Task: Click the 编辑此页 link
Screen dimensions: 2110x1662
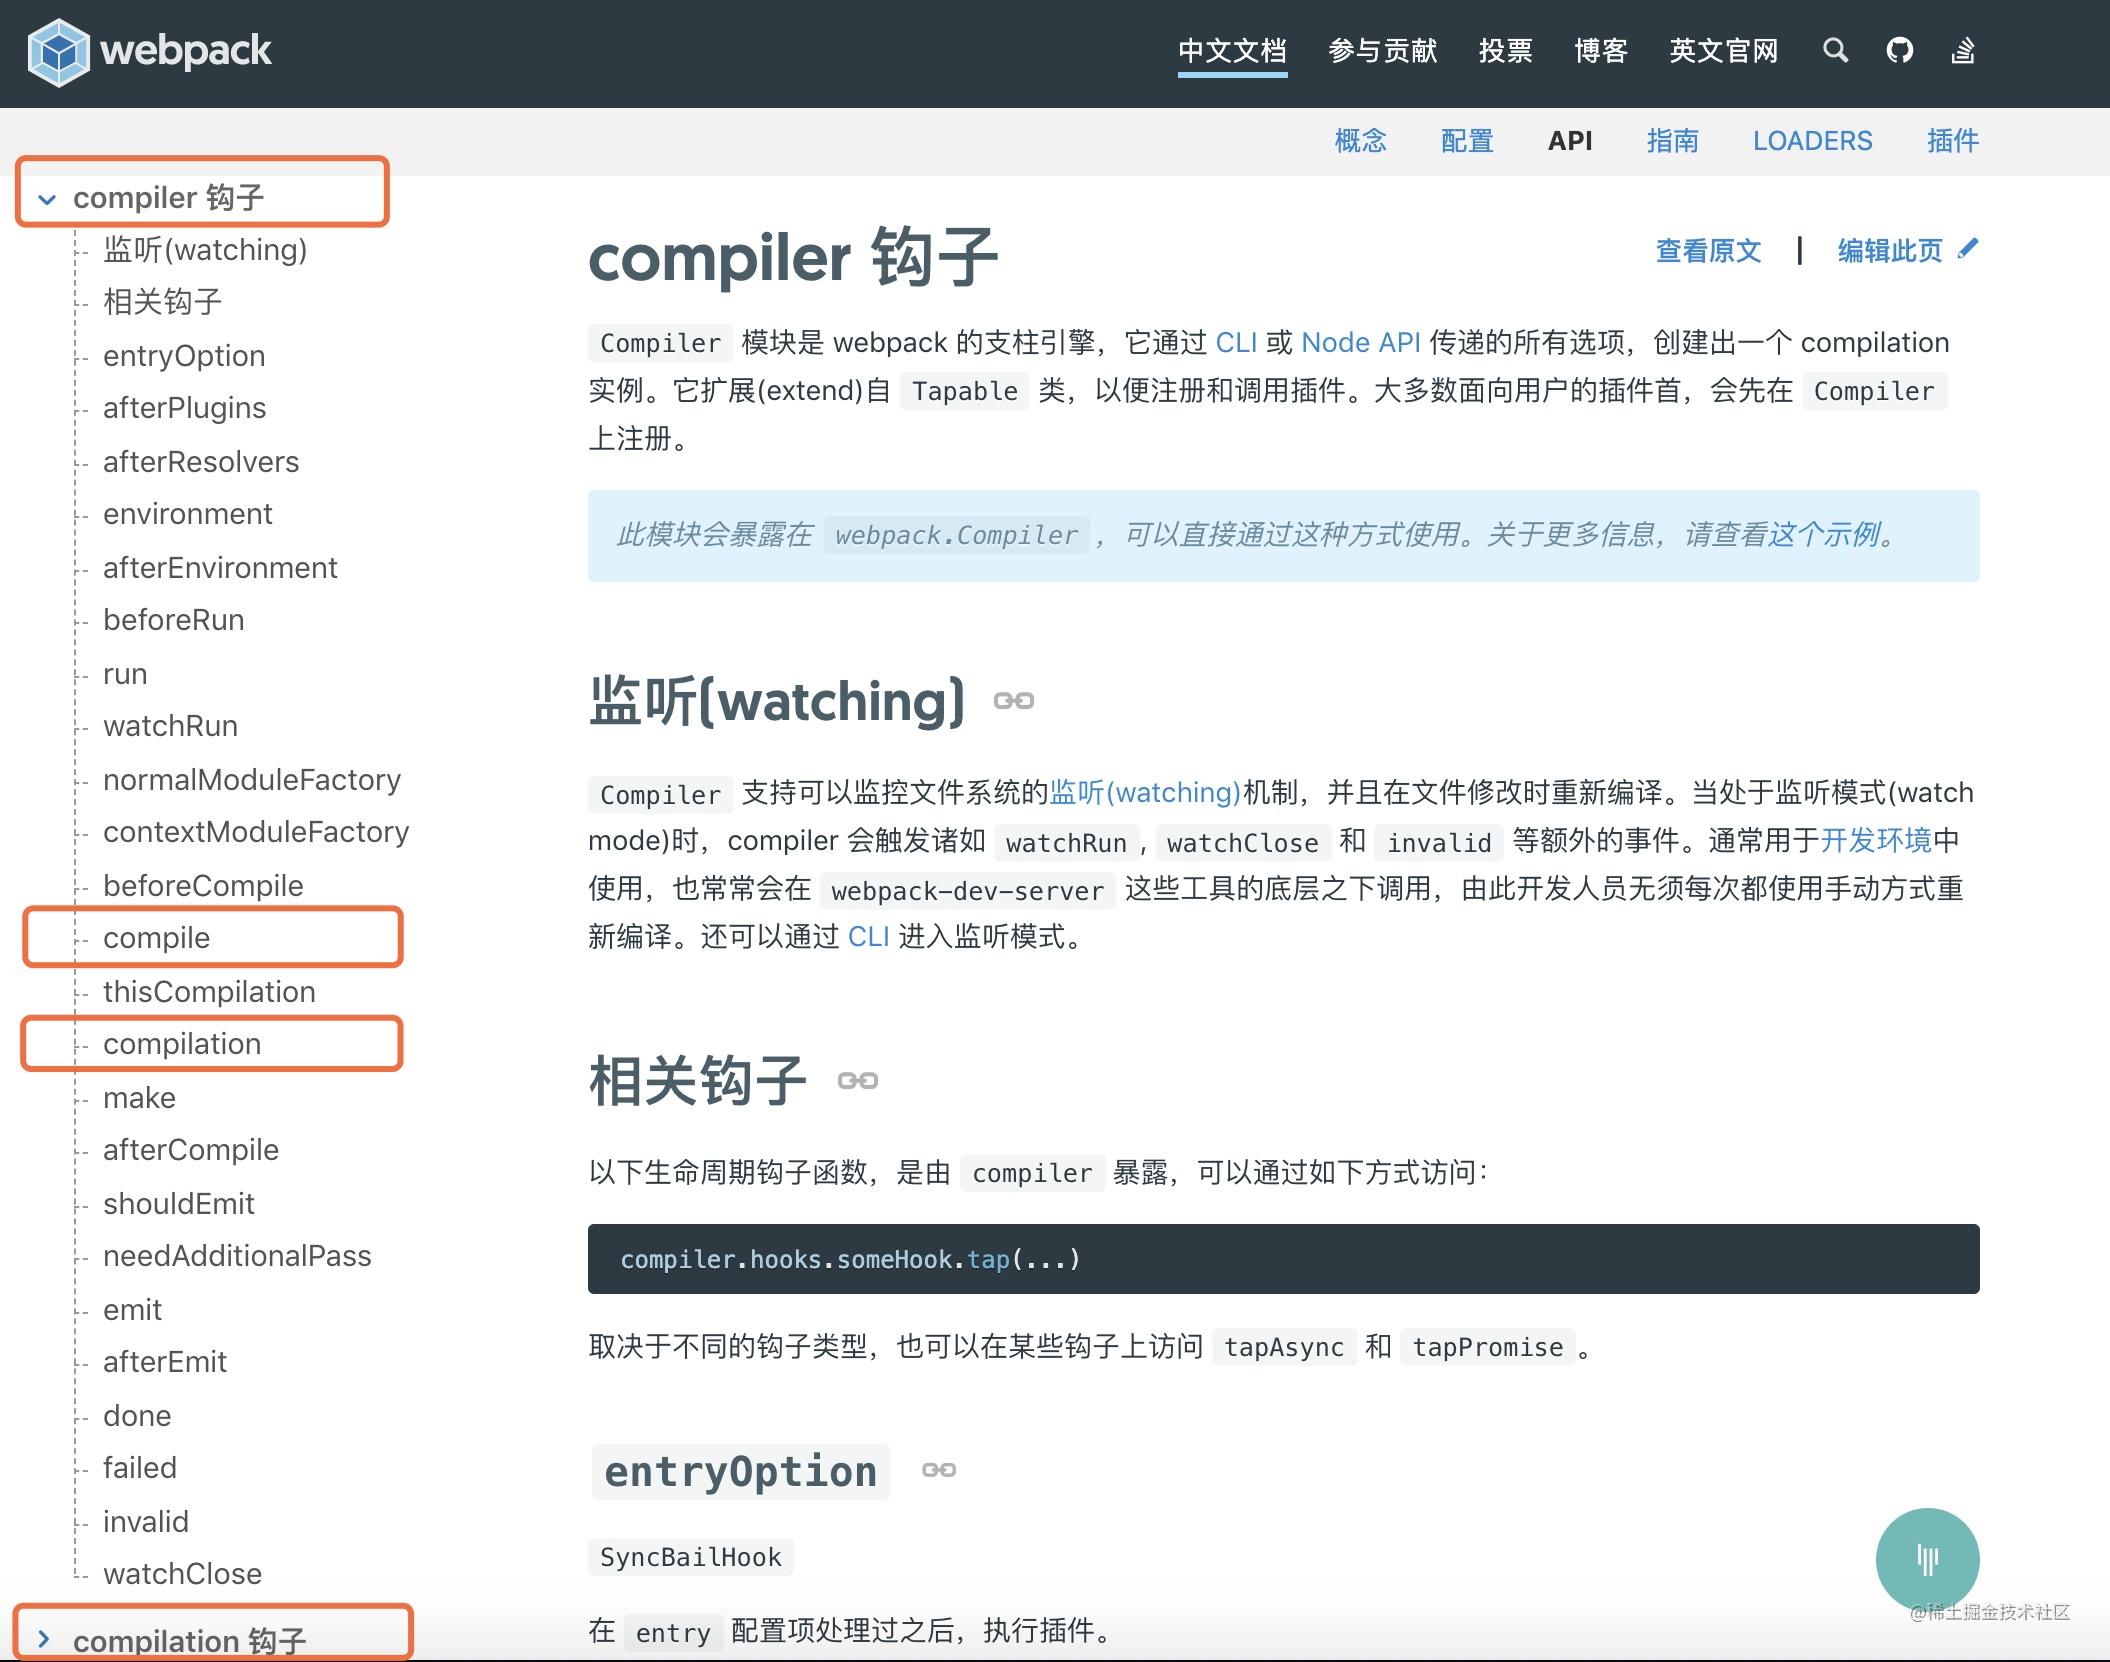Action: [1890, 250]
